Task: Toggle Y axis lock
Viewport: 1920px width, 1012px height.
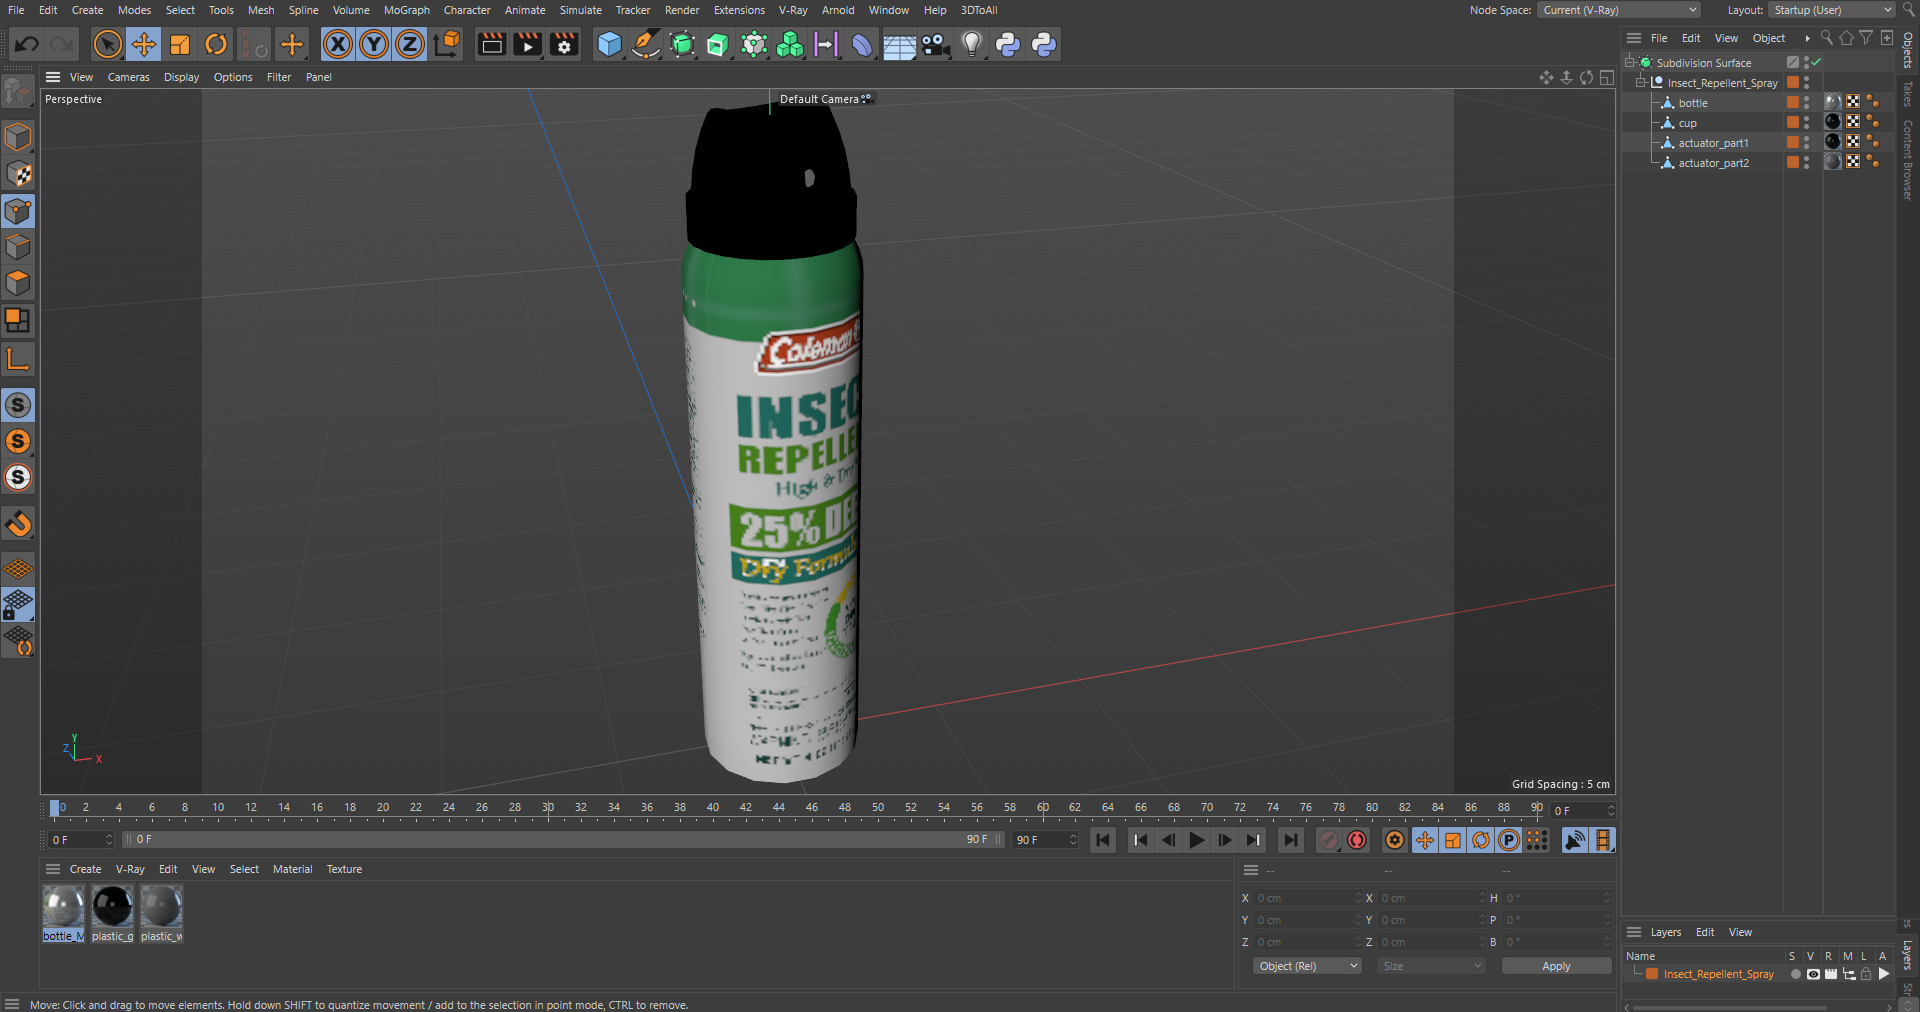Action: [374, 44]
